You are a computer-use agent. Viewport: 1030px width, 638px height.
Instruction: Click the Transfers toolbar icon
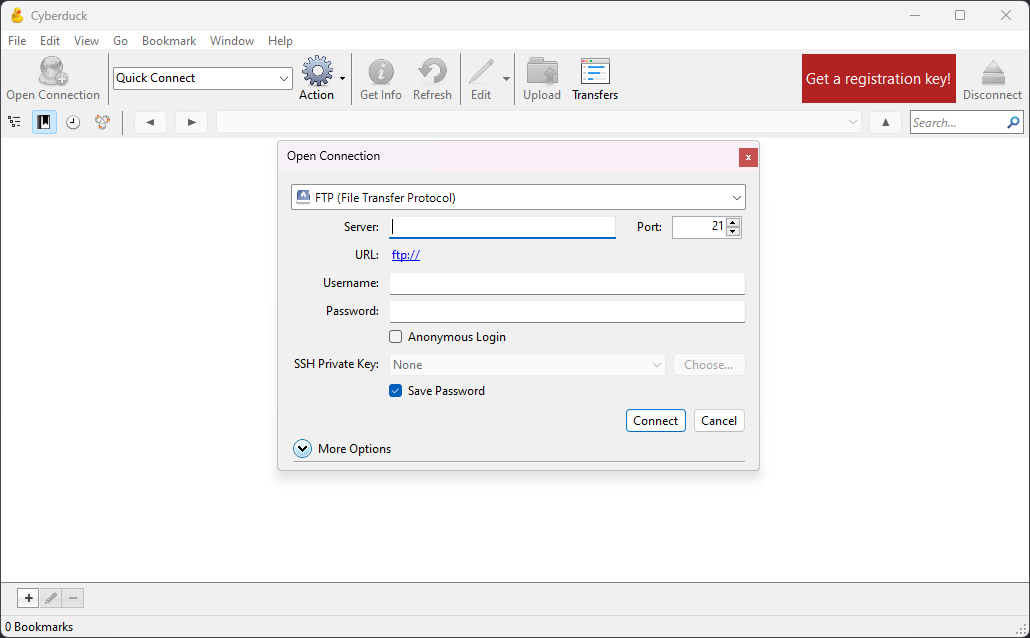point(595,73)
